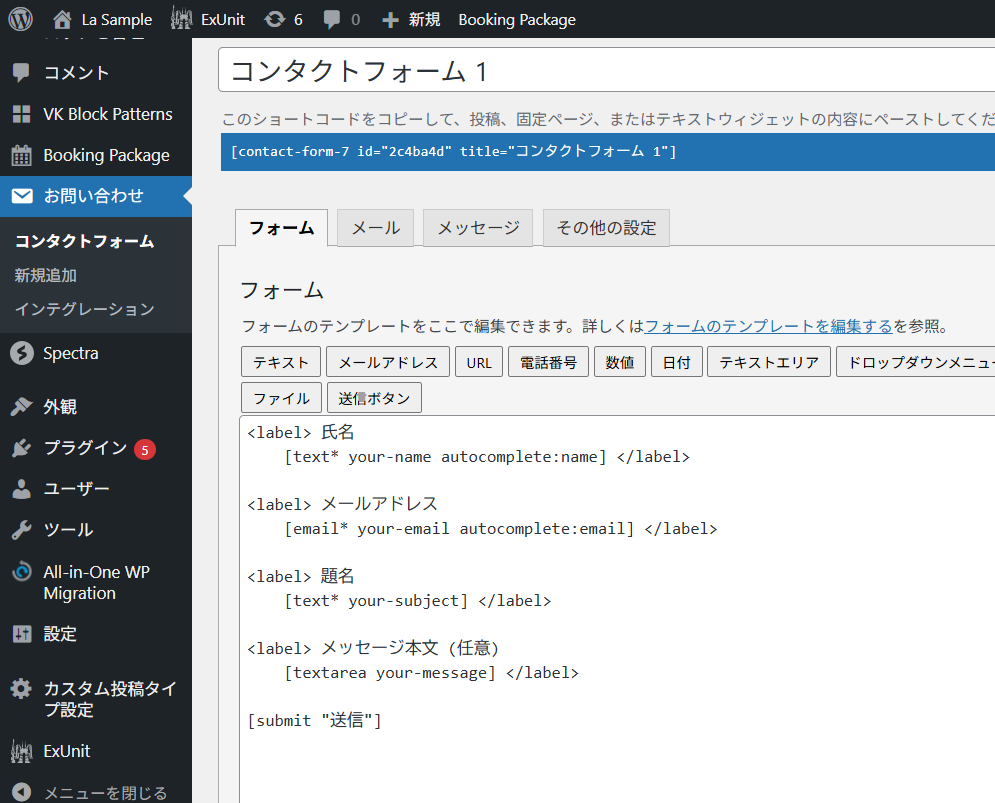Open ツール sidebar menu label
995x803 pixels.
coord(68,530)
